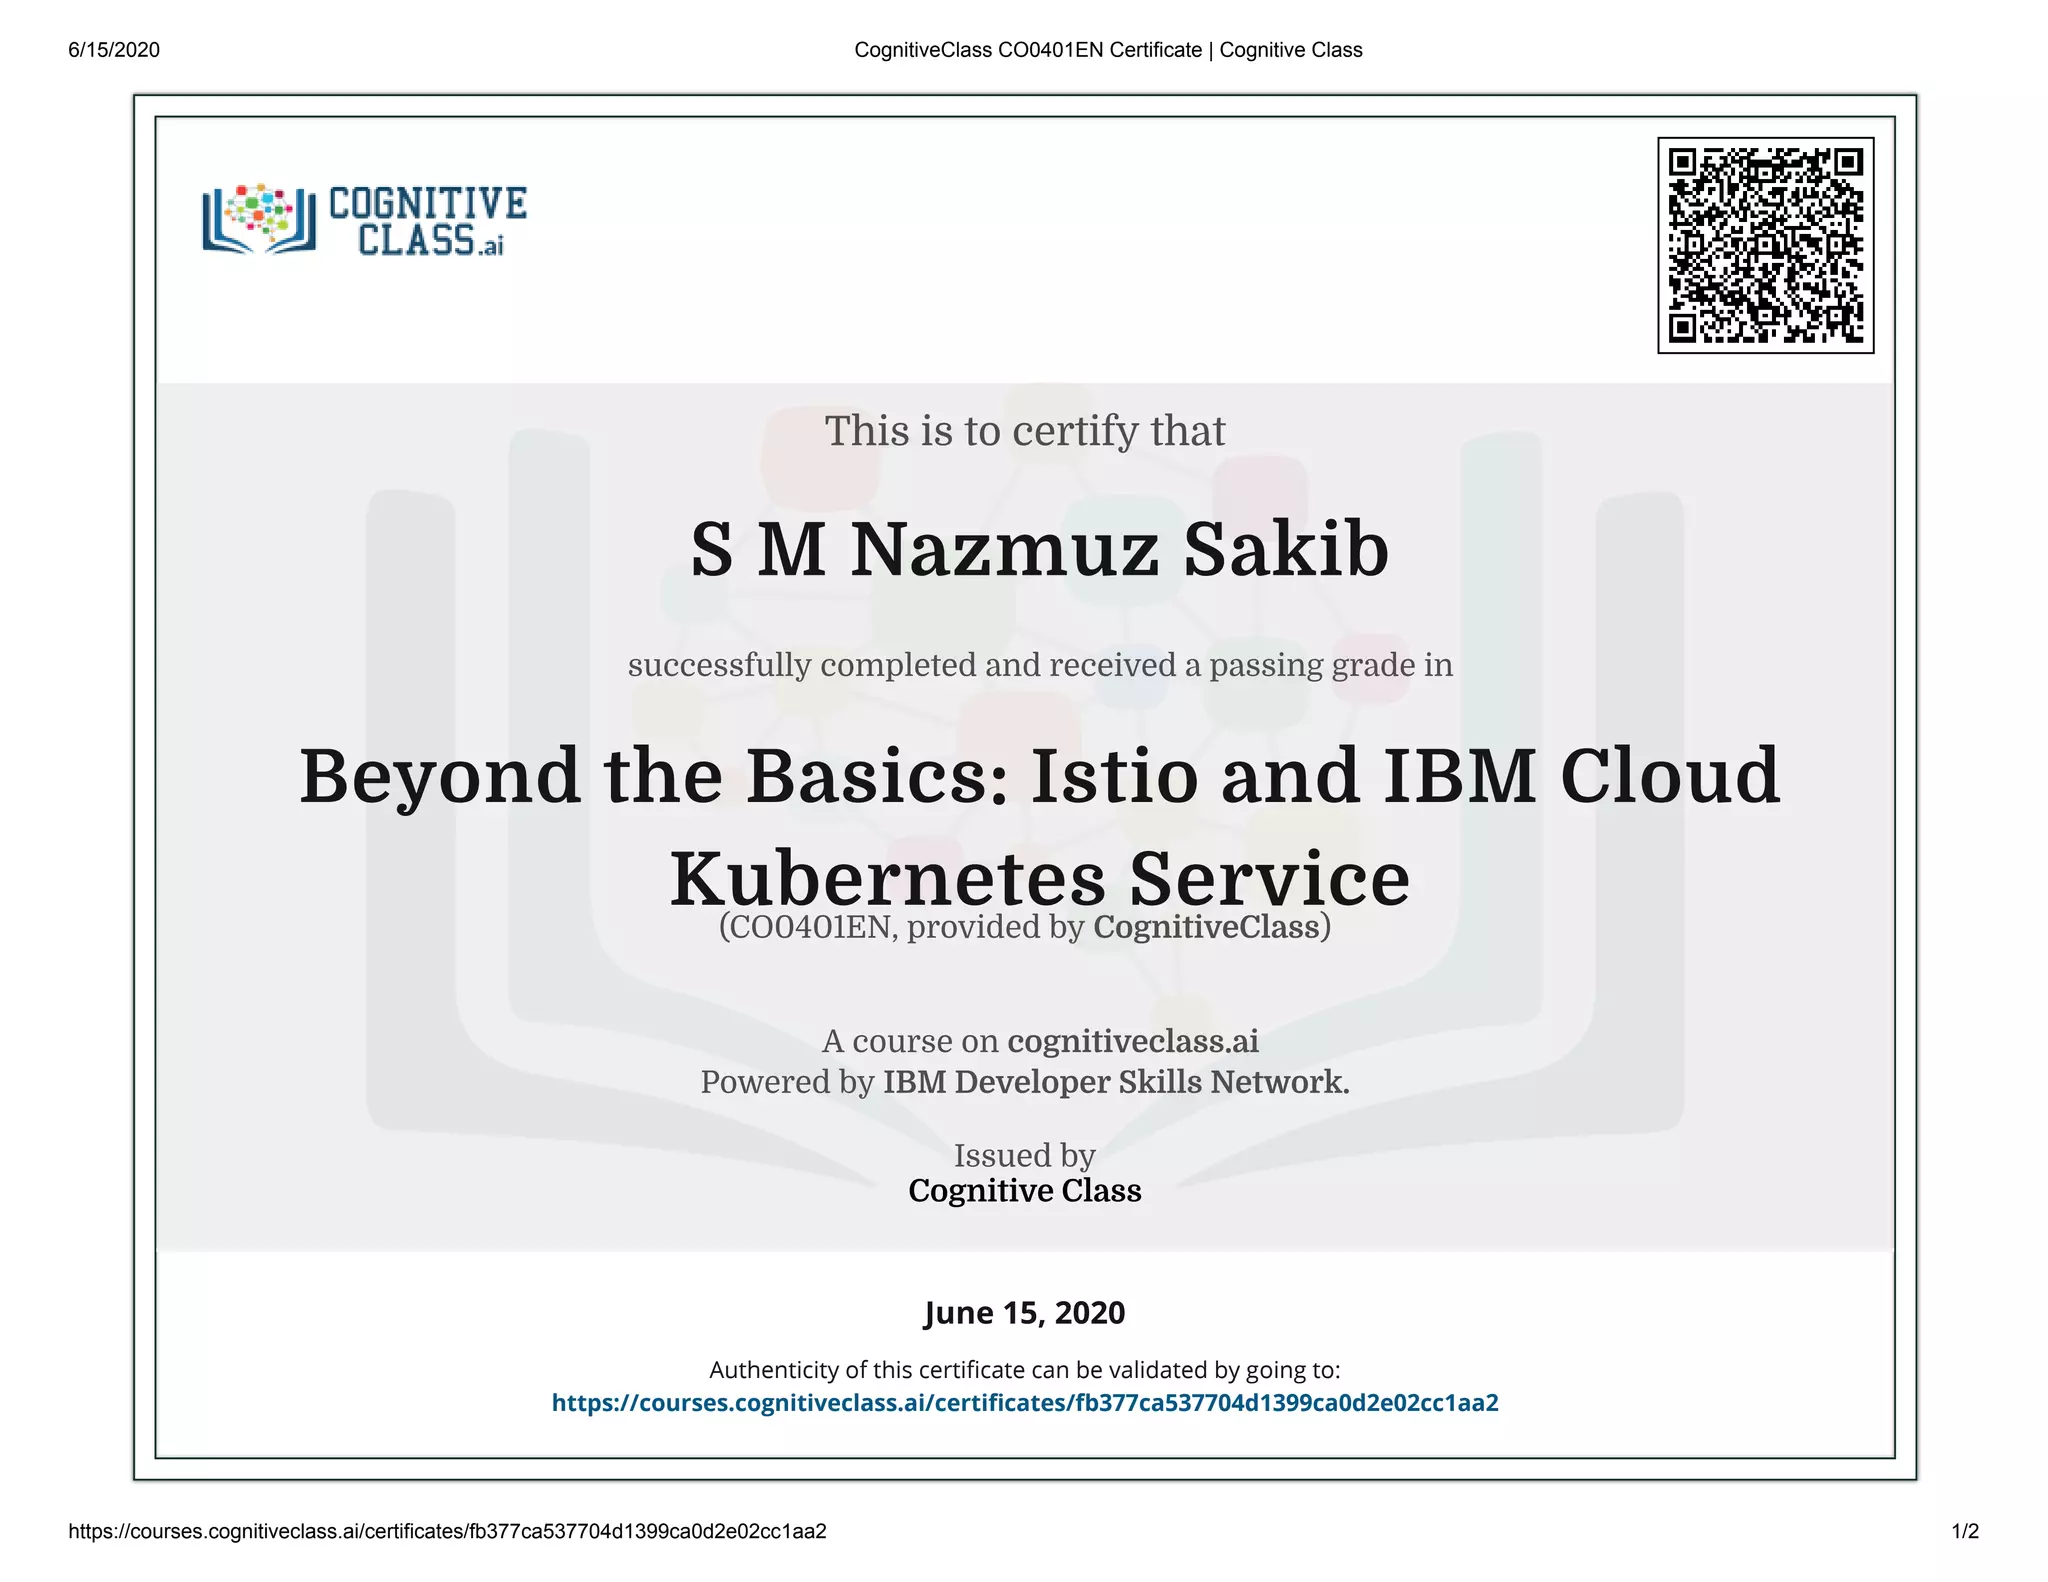Click the page header certificate title
2048x1582 pixels.
1108,50
